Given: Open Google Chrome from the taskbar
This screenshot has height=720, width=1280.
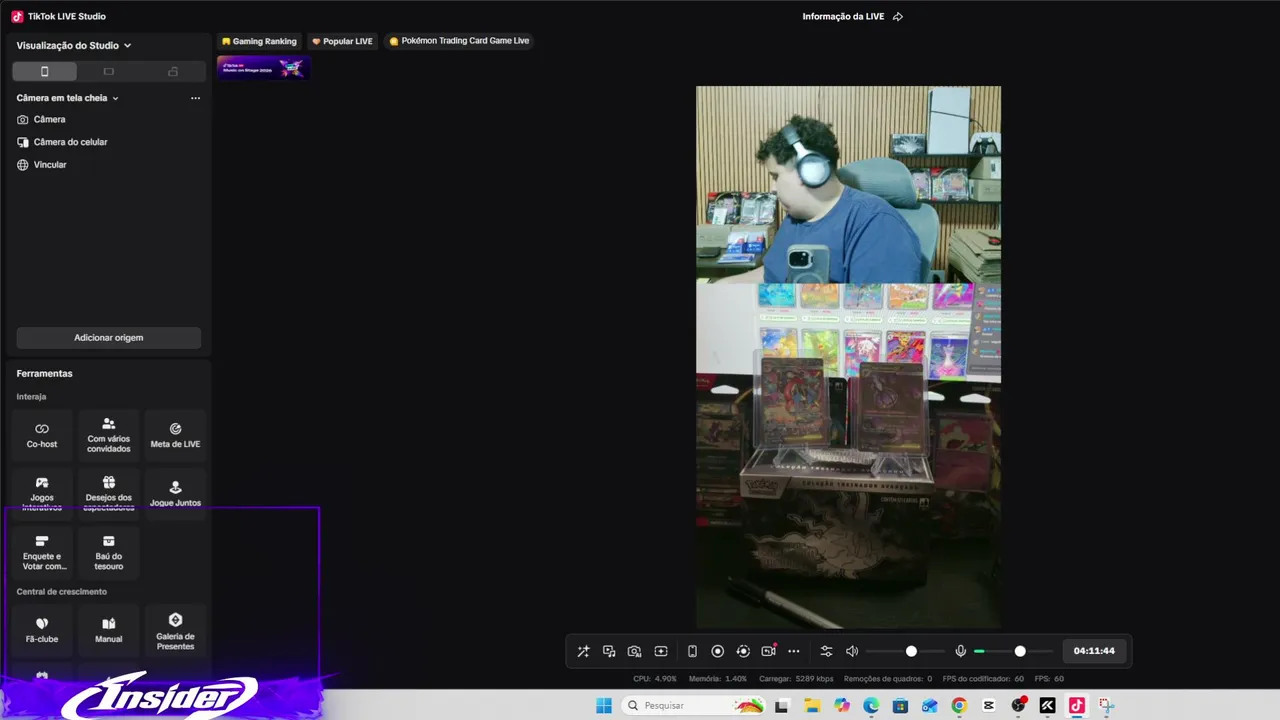Looking at the screenshot, I should click(959, 705).
